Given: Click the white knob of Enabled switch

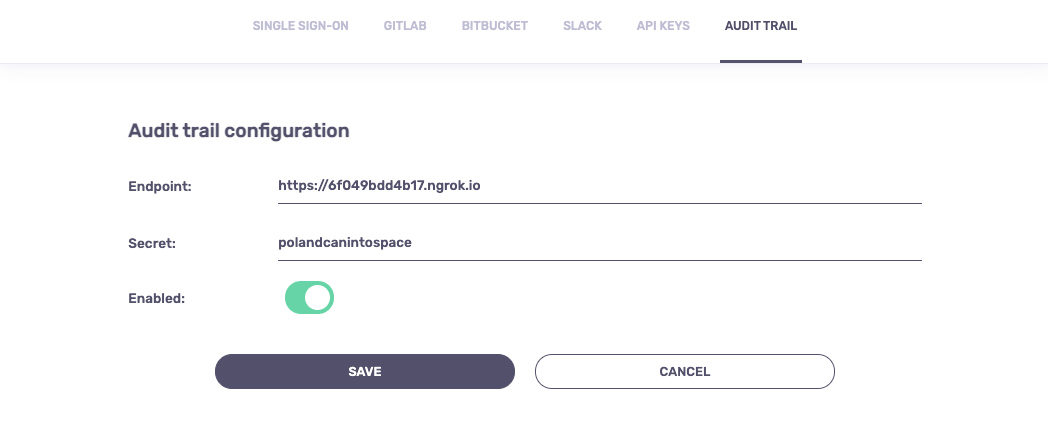Looking at the screenshot, I should coord(317,298).
